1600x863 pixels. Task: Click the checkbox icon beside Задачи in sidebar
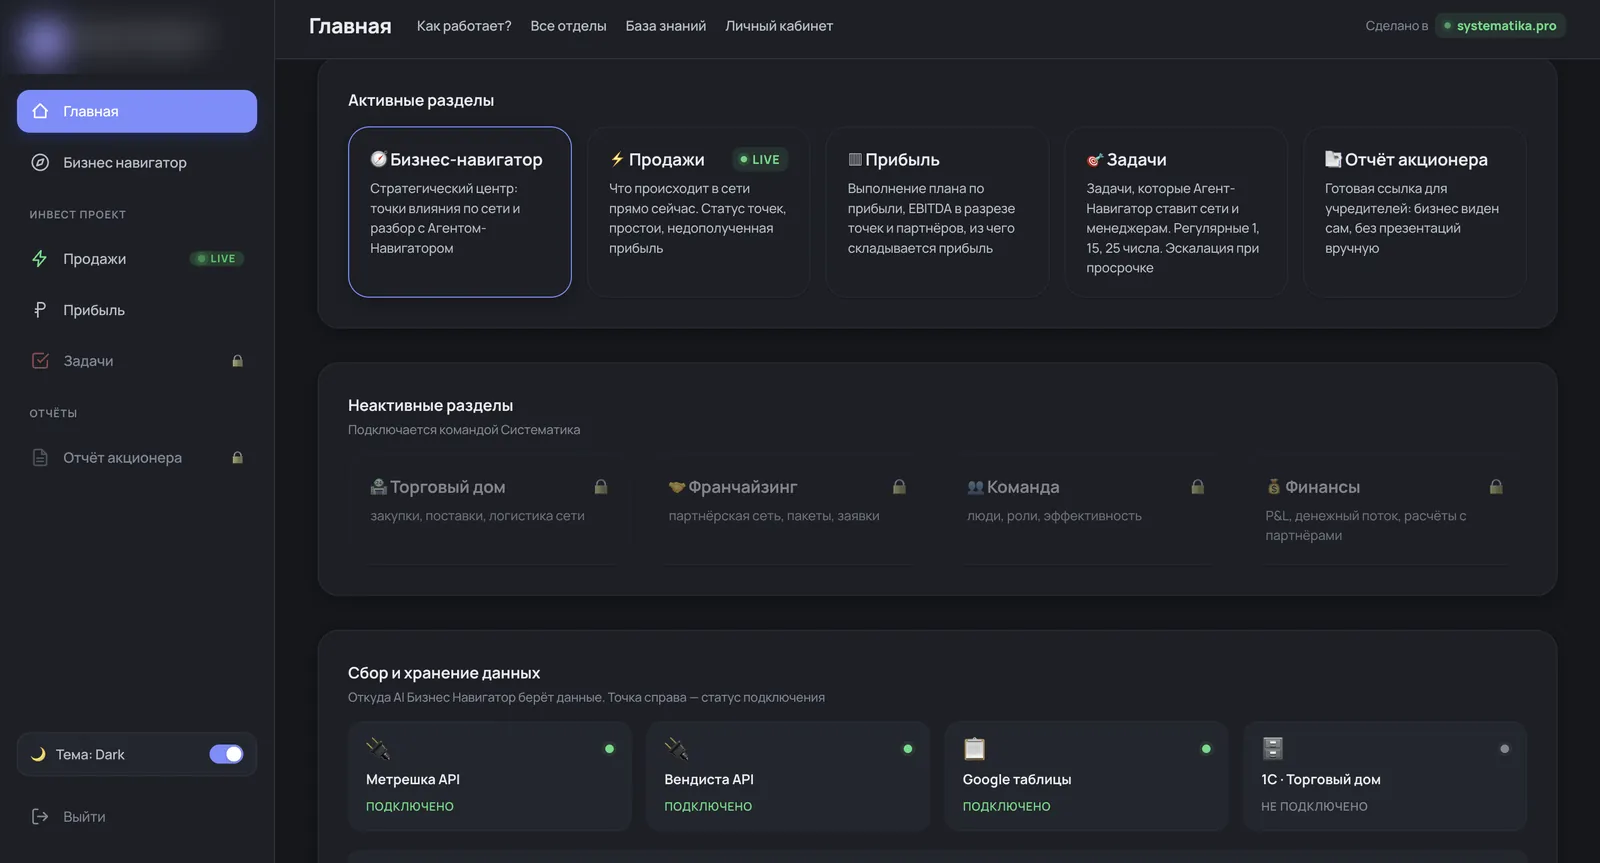coord(40,361)
